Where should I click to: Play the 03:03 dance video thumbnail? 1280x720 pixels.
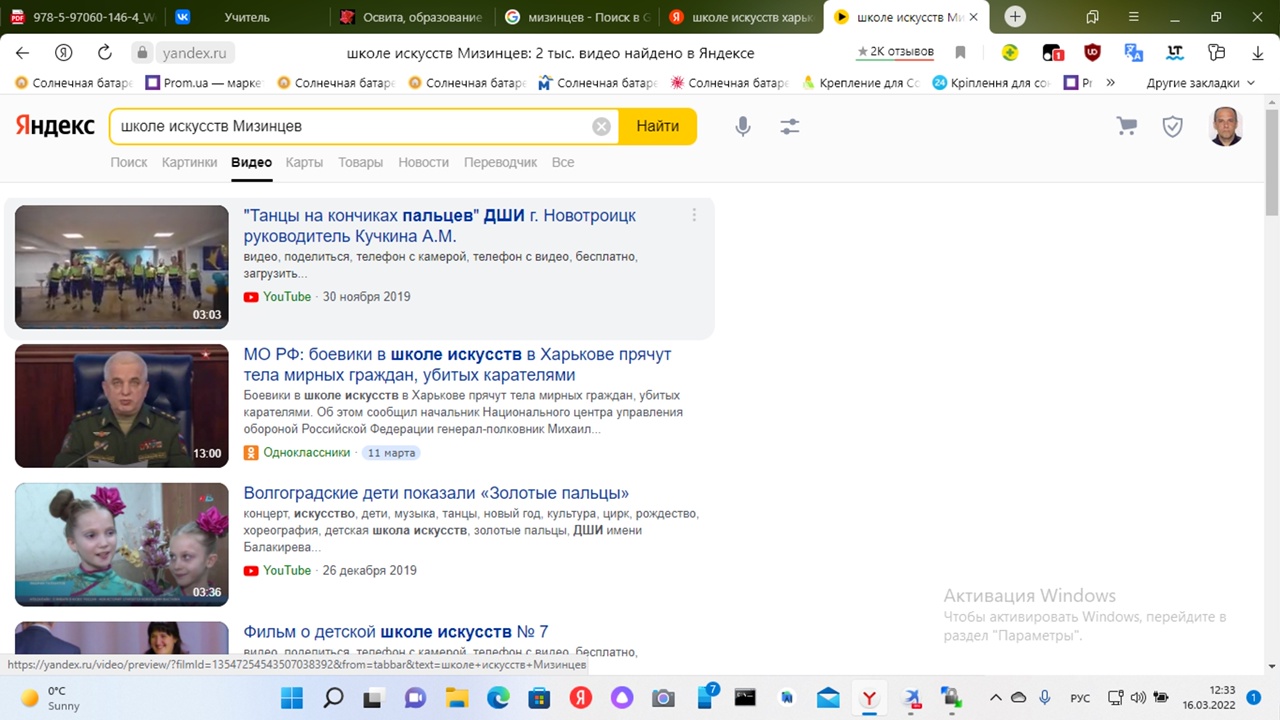pyautogui.click(x=122, y=267)
